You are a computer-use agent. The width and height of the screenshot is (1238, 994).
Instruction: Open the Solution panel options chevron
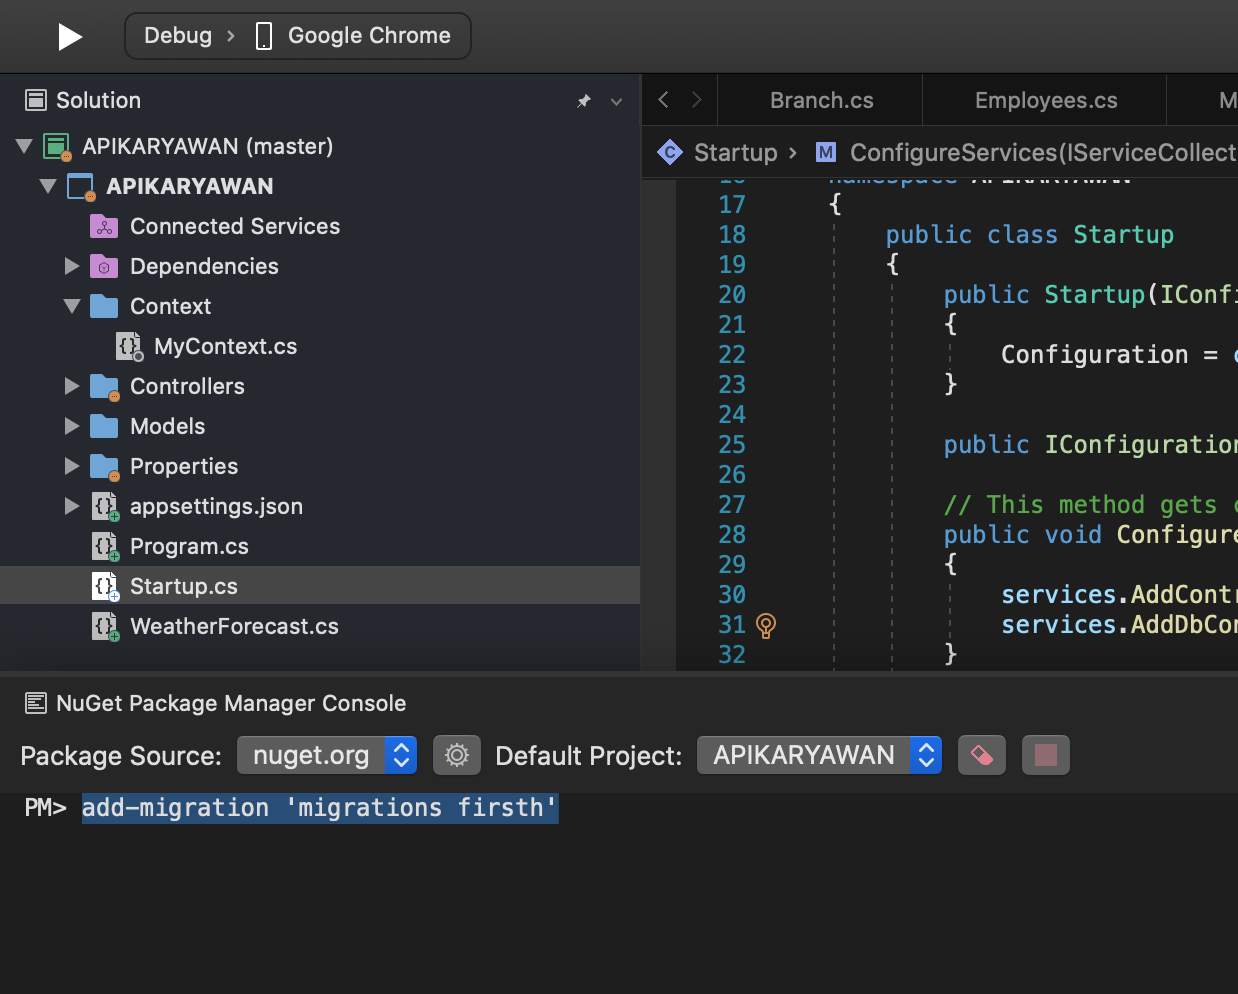point(616,102)
